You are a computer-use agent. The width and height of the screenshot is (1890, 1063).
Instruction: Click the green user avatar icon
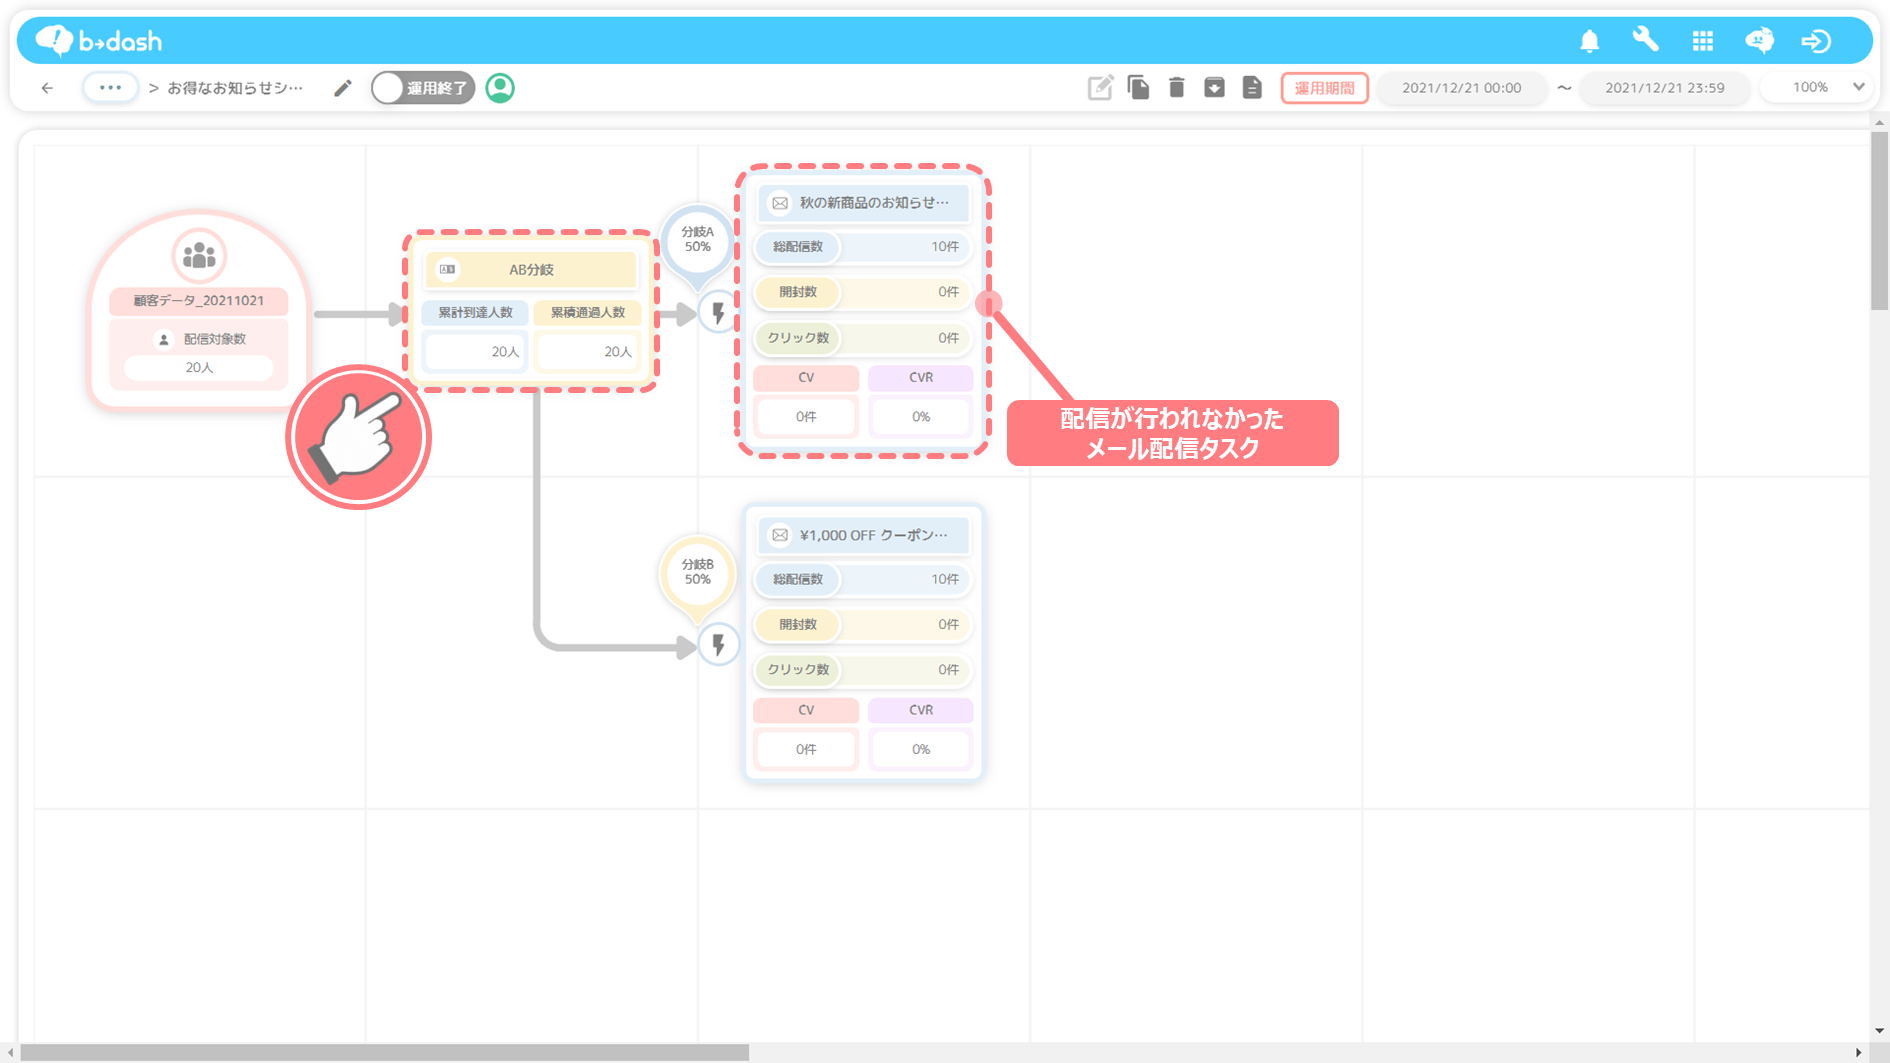tap(500, 88)
